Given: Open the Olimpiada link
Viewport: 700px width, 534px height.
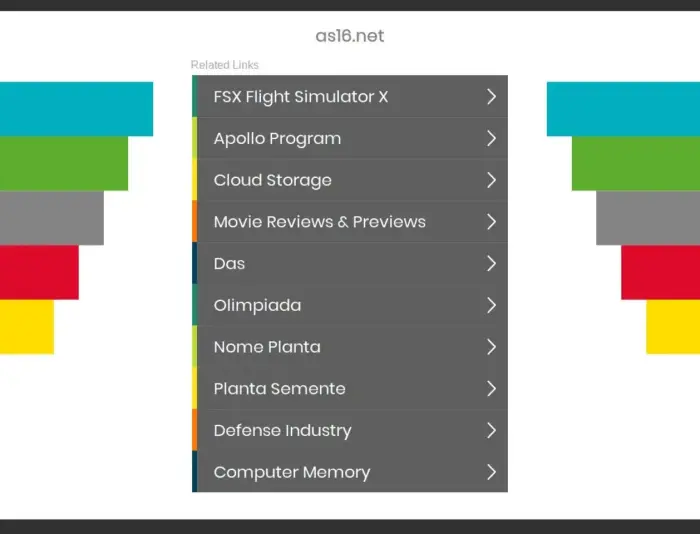Looking at the screenshot, I should click(257, 305).
